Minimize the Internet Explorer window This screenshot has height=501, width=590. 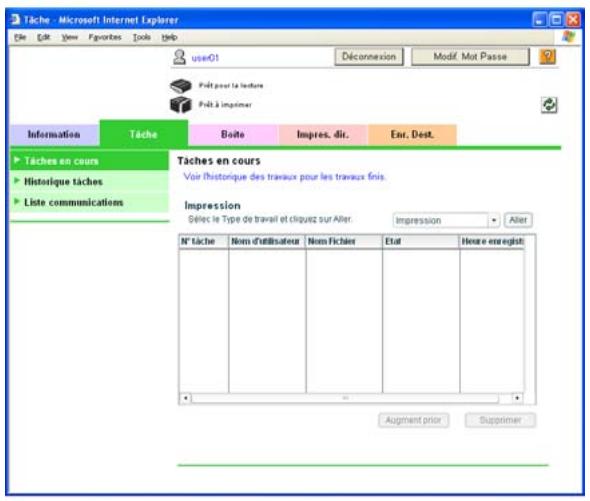539,20
